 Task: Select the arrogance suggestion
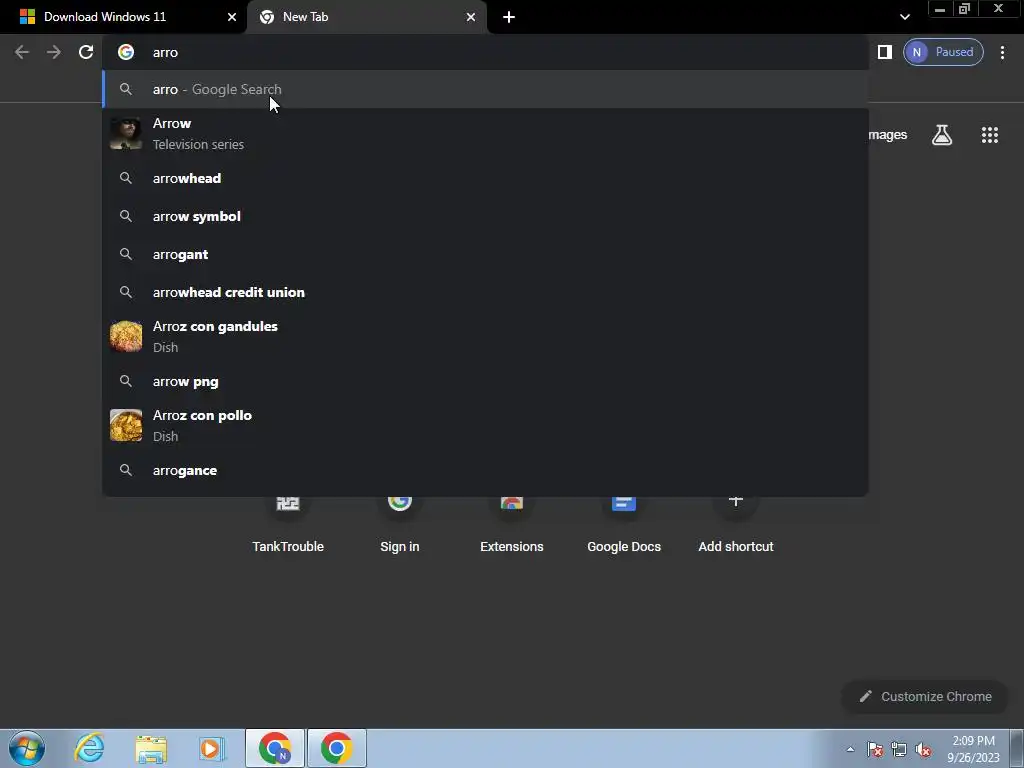[x=485, y=470]
